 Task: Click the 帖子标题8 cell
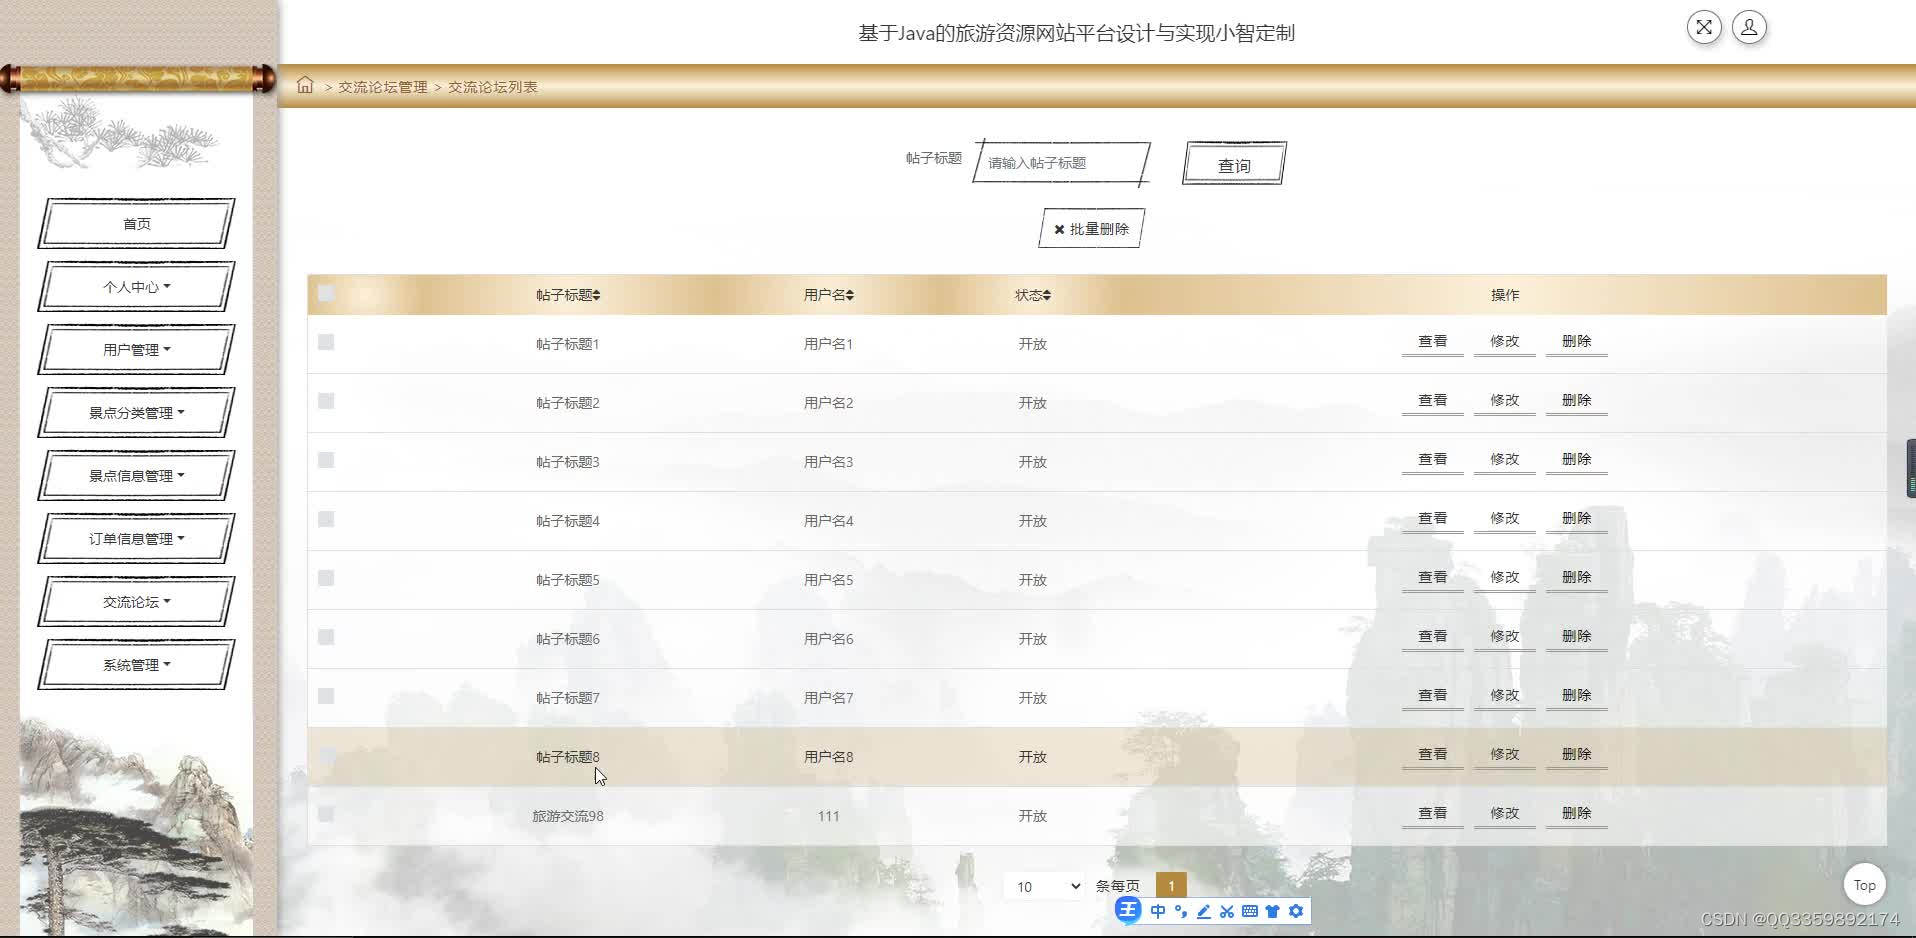coord(567,757)
